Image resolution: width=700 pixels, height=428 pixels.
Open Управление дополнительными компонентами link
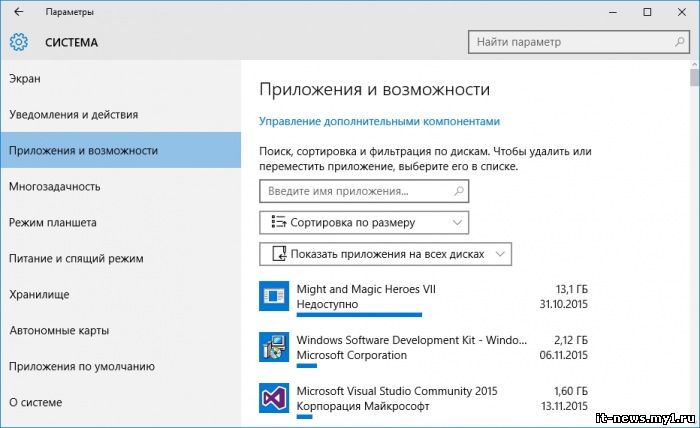point(379,121)
